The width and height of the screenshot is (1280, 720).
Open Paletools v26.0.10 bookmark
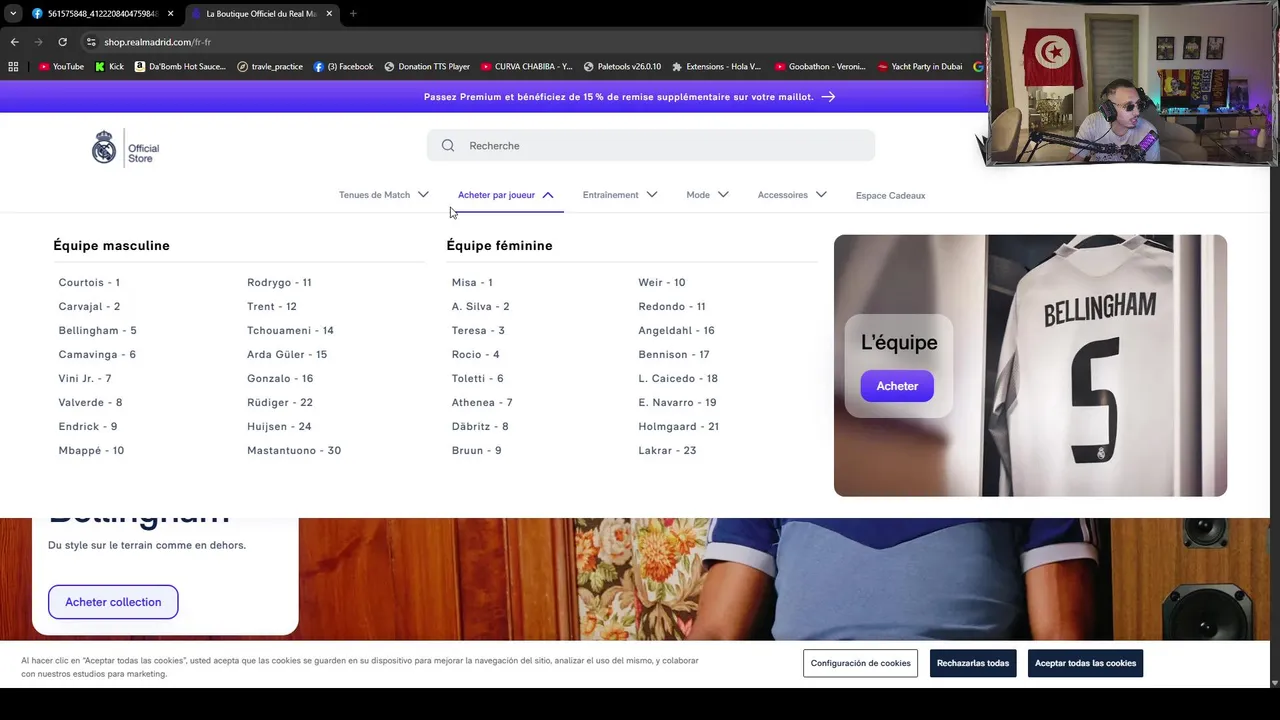pos(622,67)
